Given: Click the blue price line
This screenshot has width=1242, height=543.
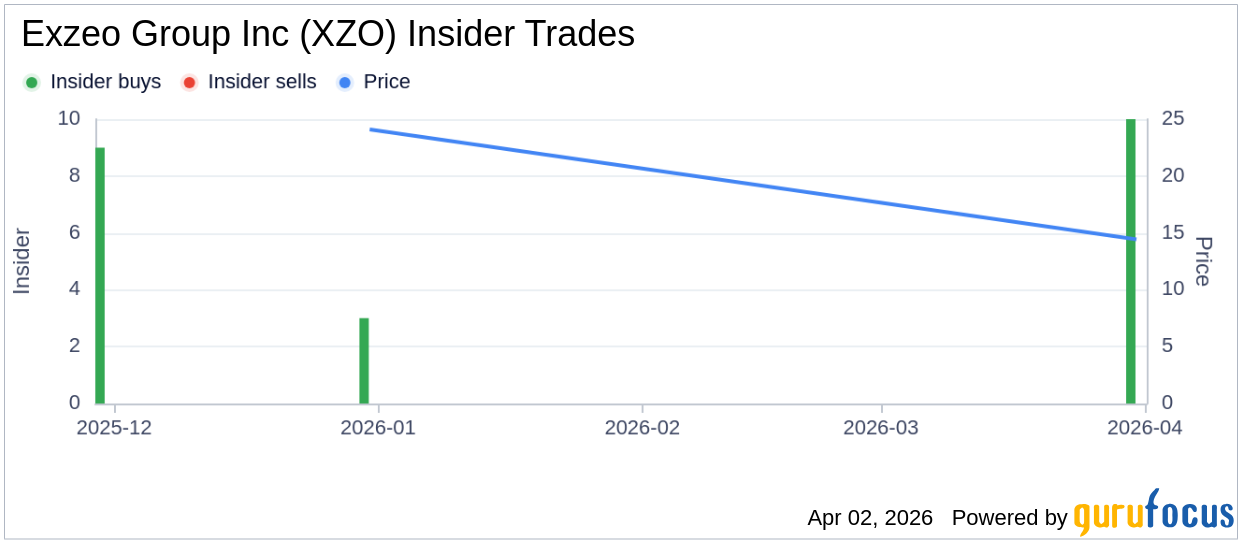Looking at the screenshot, I should click(750, 184).
